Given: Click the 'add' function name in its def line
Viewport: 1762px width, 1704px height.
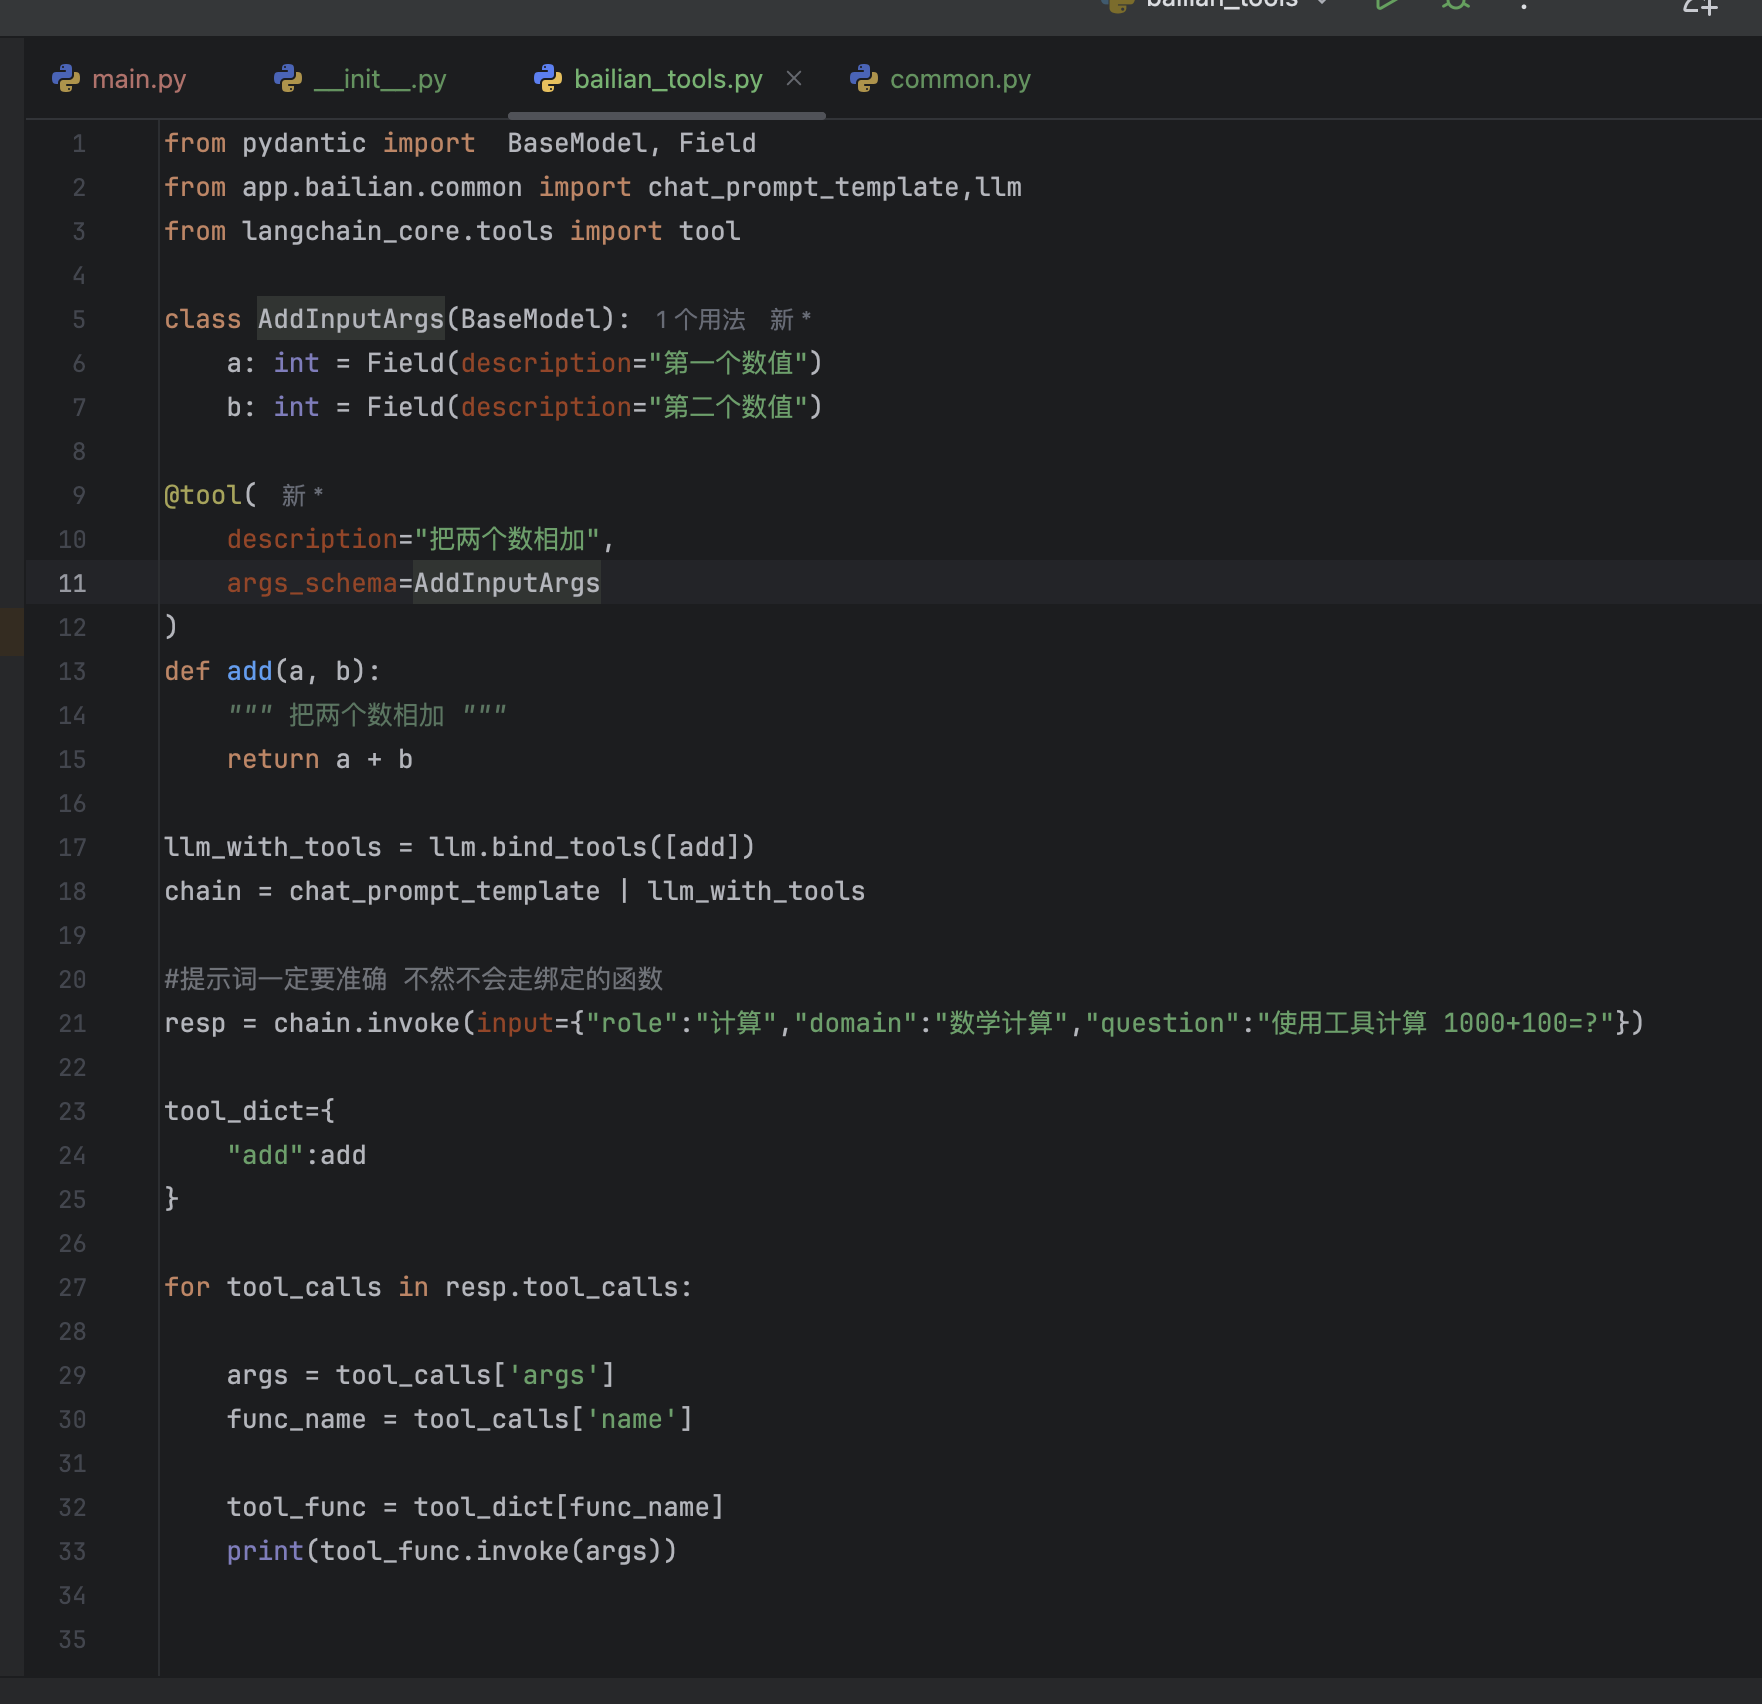Looking at the screenshot, I should (x=249, y=671).
